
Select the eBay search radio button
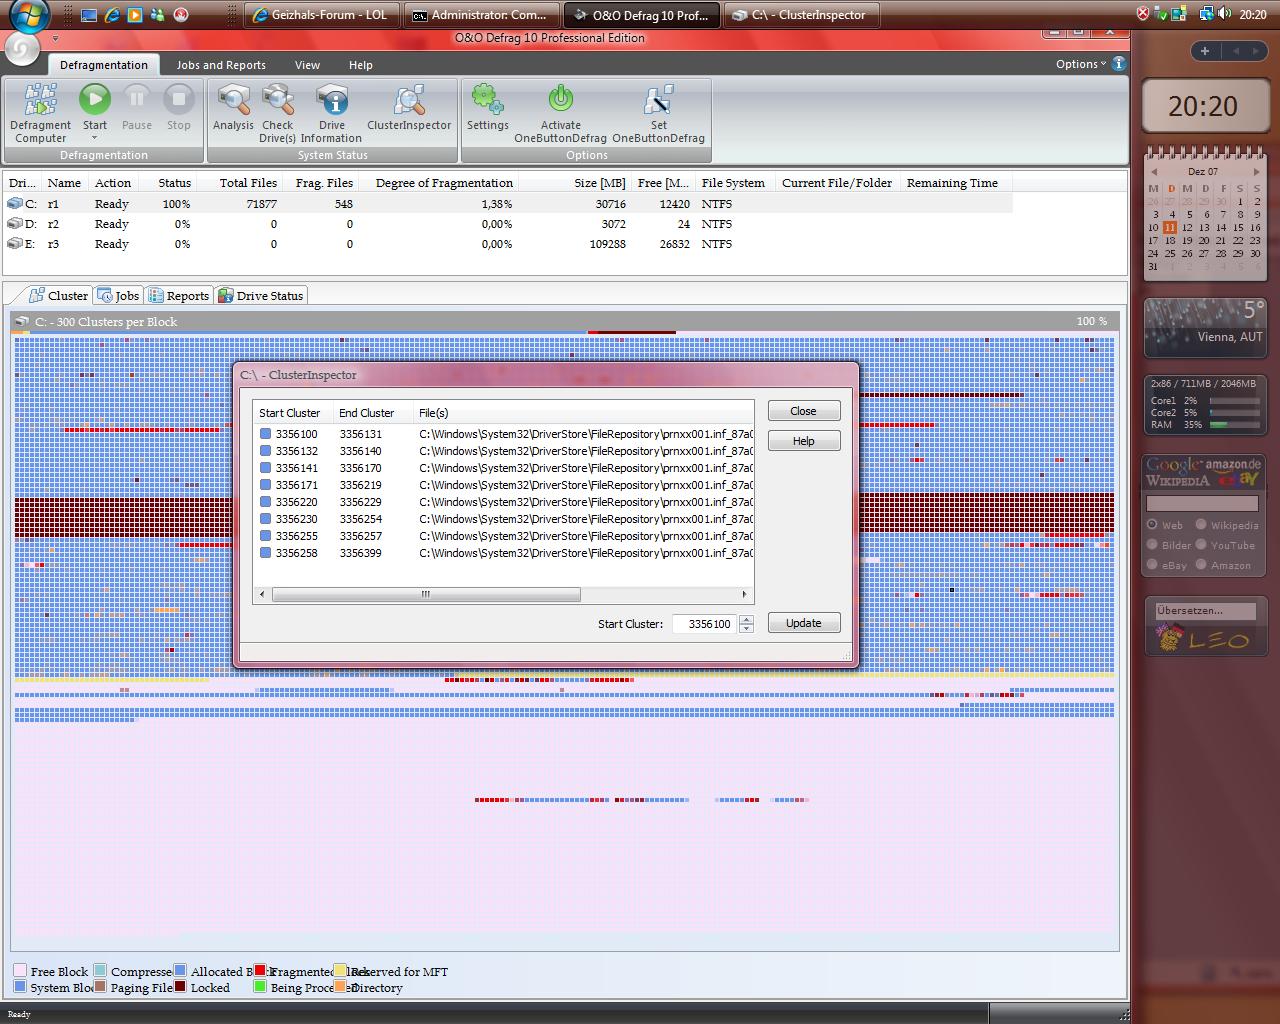click(x=1152, y=564)
